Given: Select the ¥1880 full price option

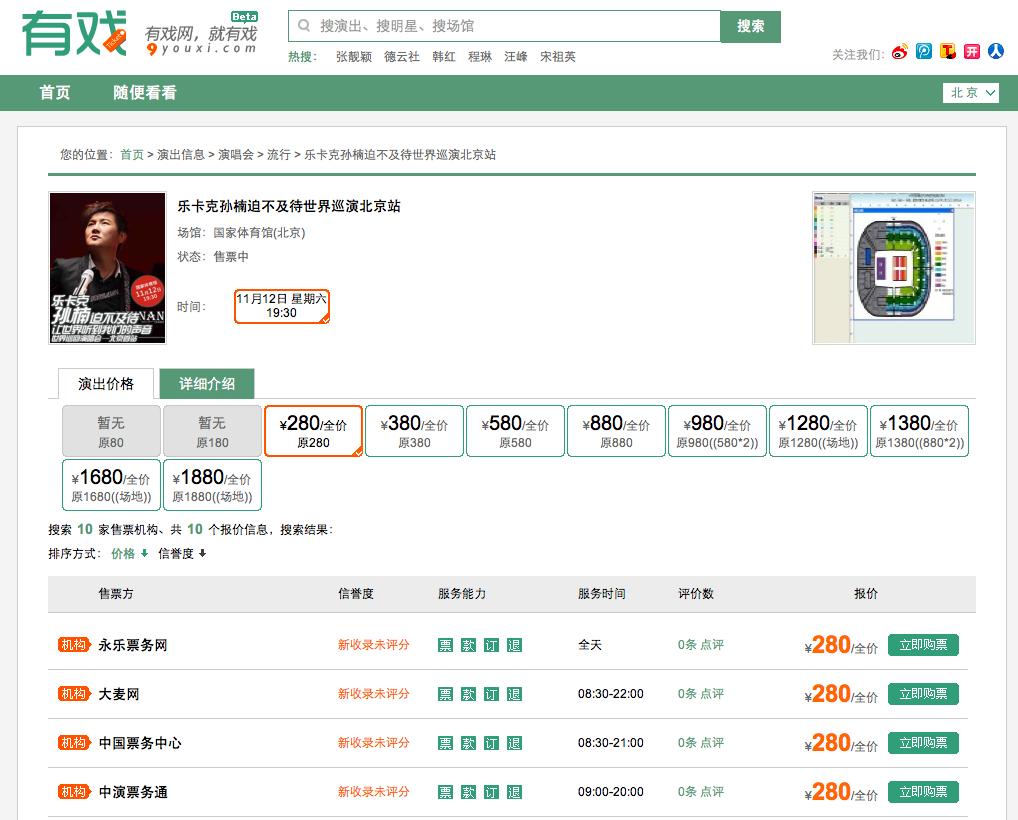Looking at the screenshot, I should tap(212, 485).
